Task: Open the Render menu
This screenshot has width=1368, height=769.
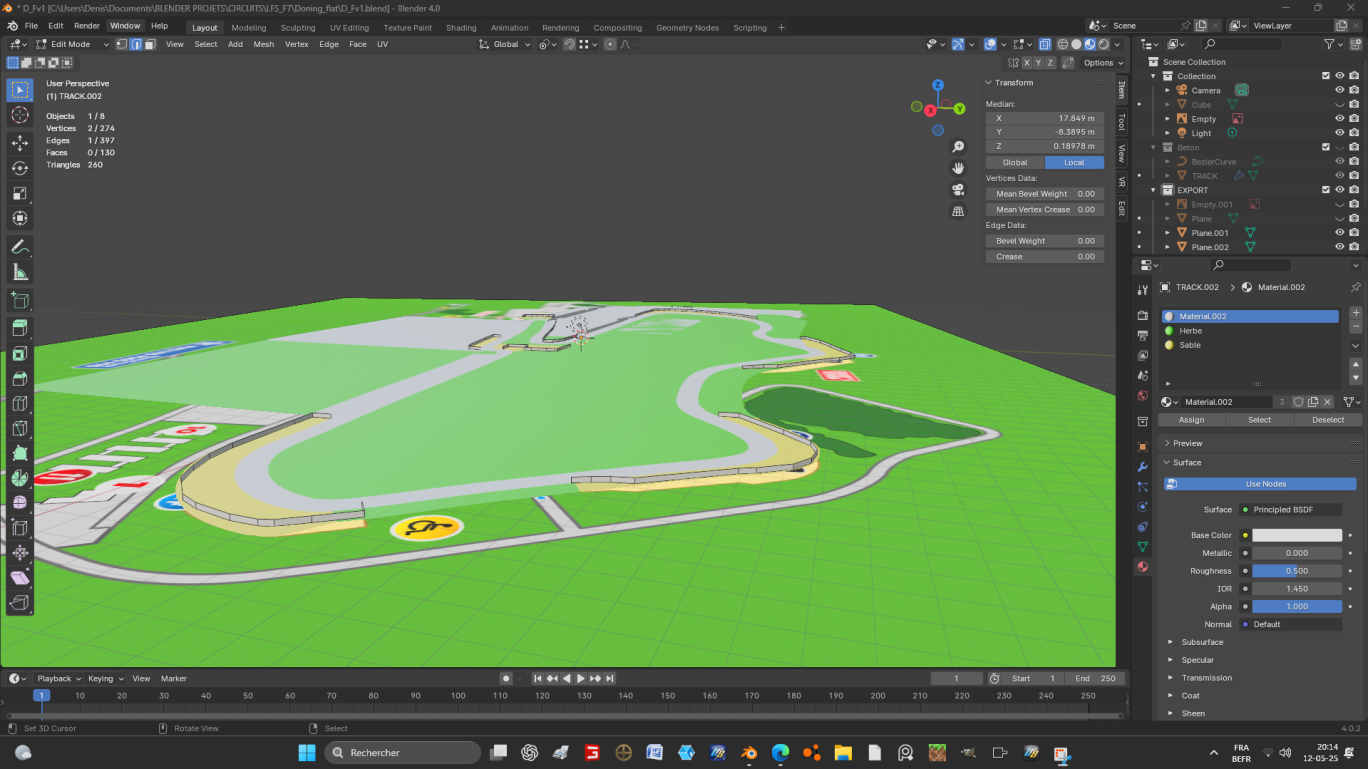Action: click(87, 26)
